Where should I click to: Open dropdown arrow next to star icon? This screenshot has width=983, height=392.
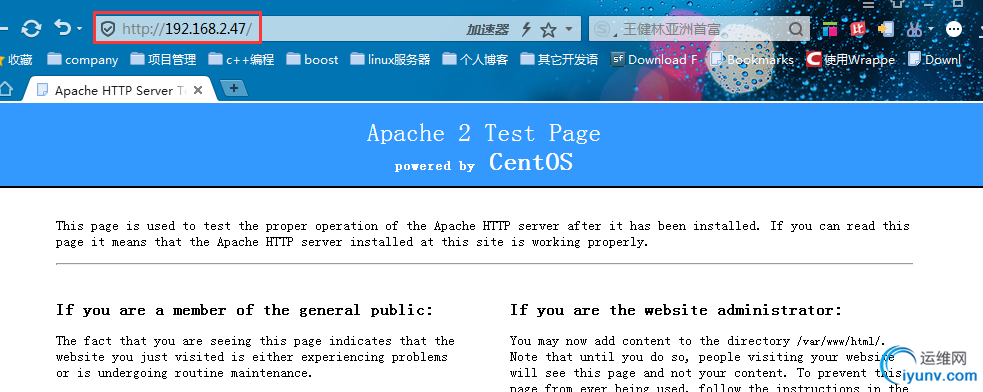tap(569, 29)
